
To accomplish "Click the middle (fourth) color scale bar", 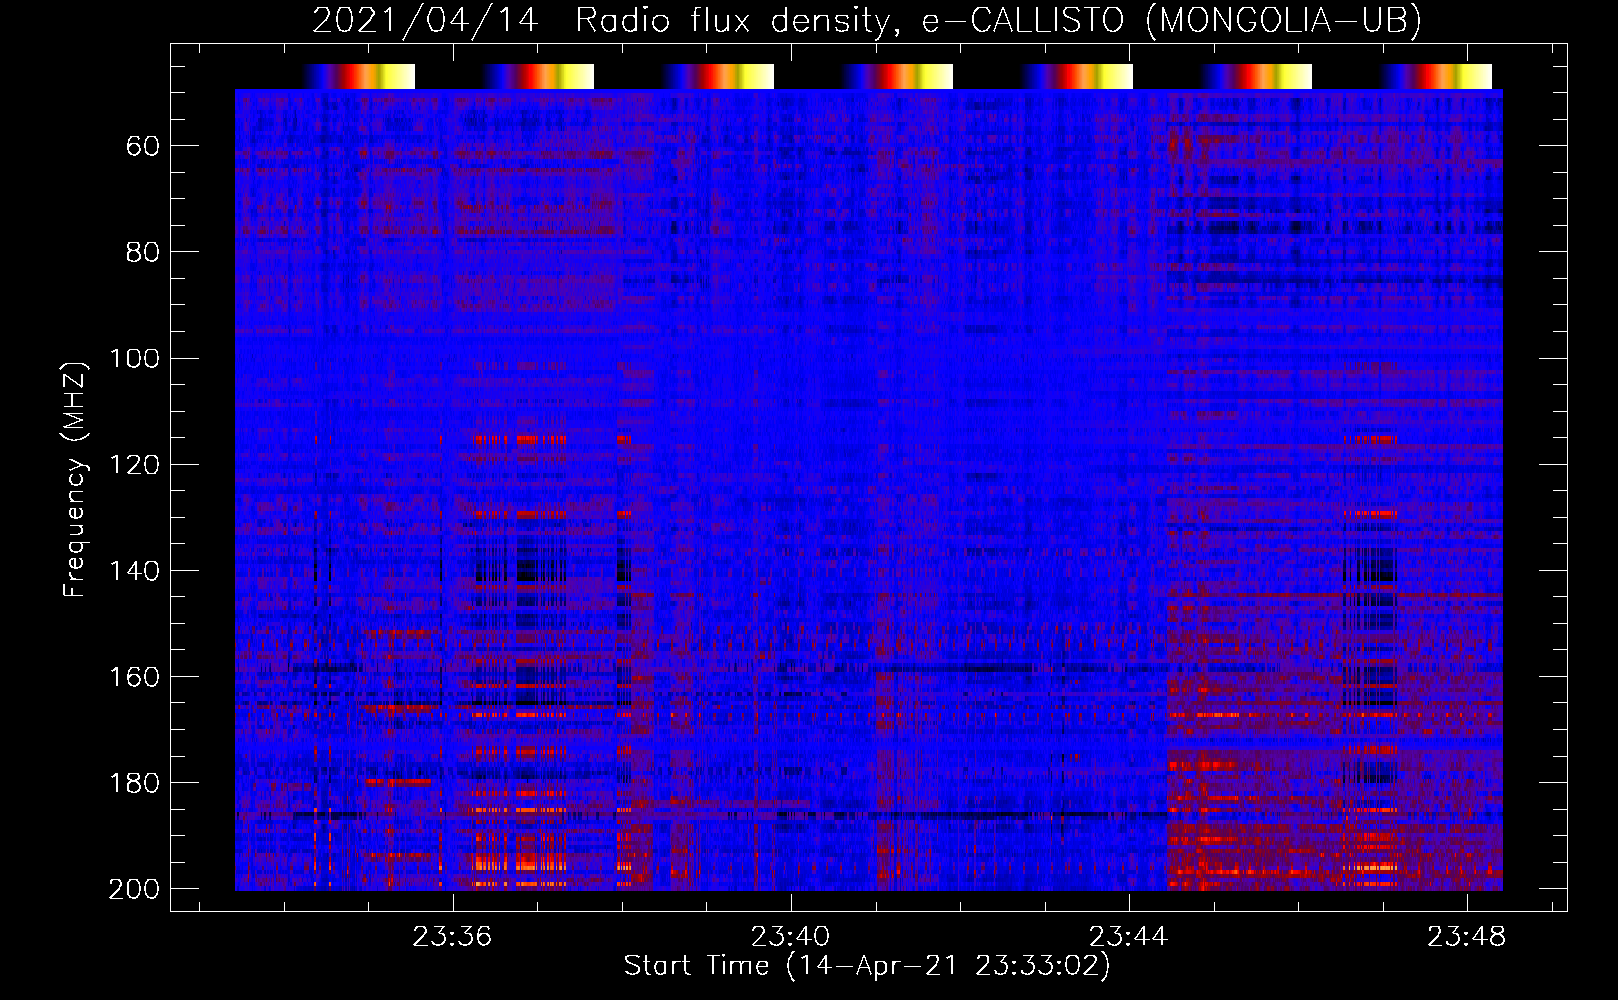I will pos(897,76).
